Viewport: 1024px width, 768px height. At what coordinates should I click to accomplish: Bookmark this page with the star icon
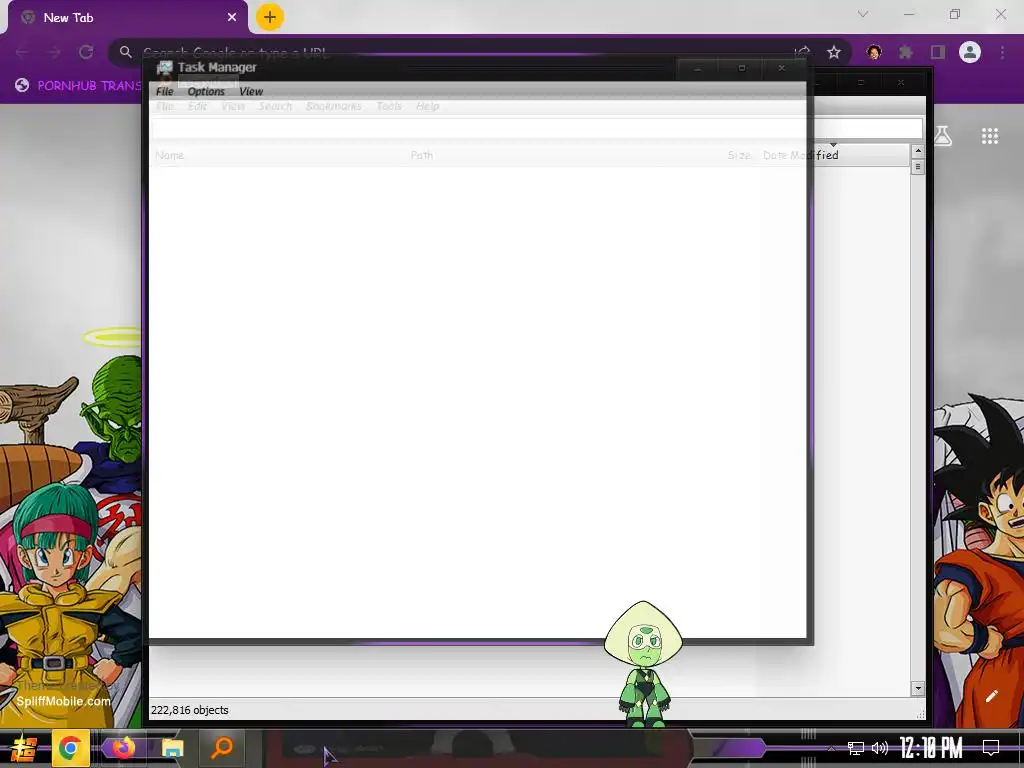(x=834, y=52)
